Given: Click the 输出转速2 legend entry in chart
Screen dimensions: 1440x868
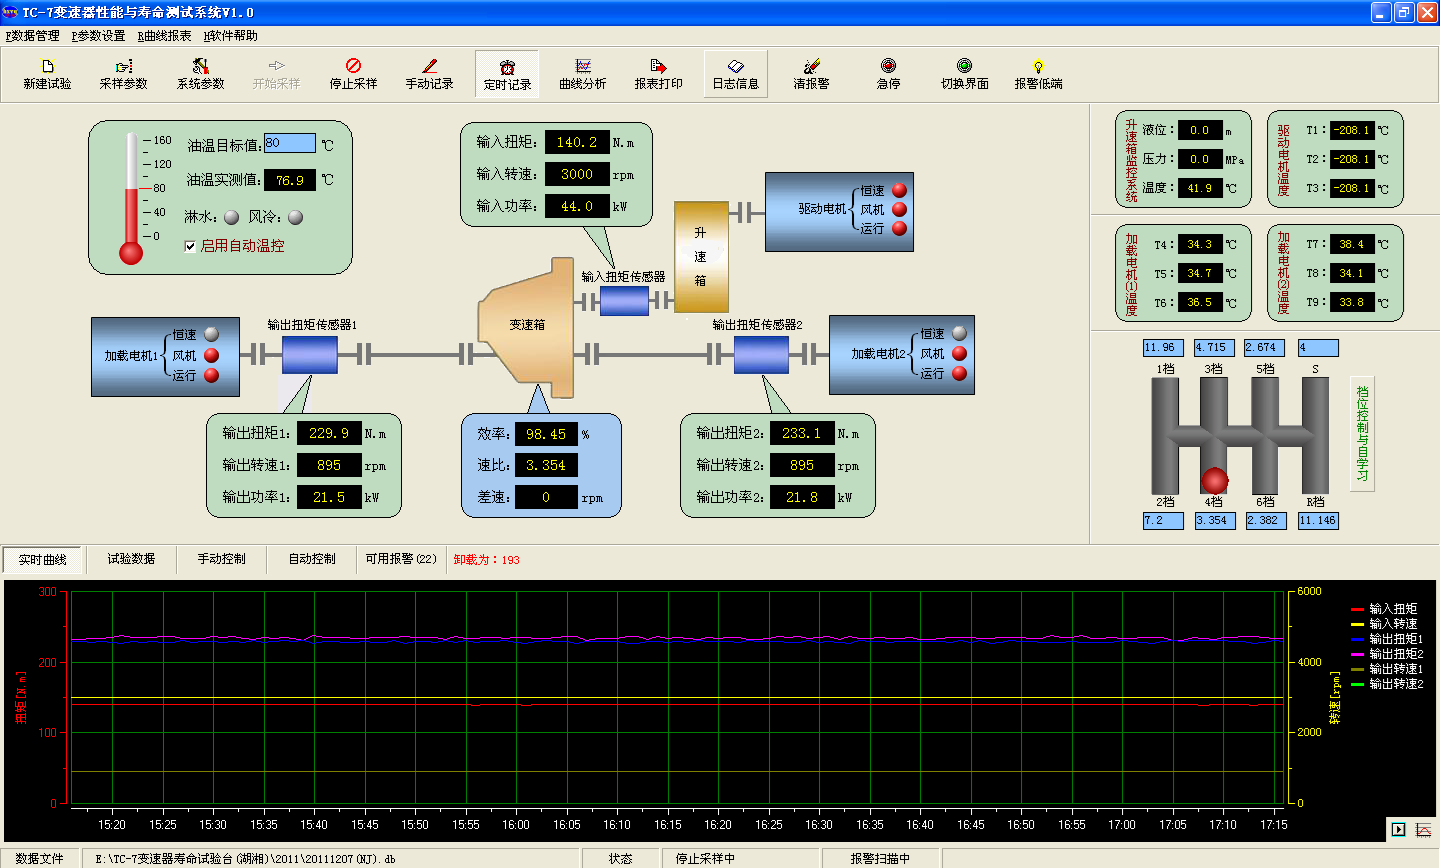Looking at the screenshot, I should 1387,684.
